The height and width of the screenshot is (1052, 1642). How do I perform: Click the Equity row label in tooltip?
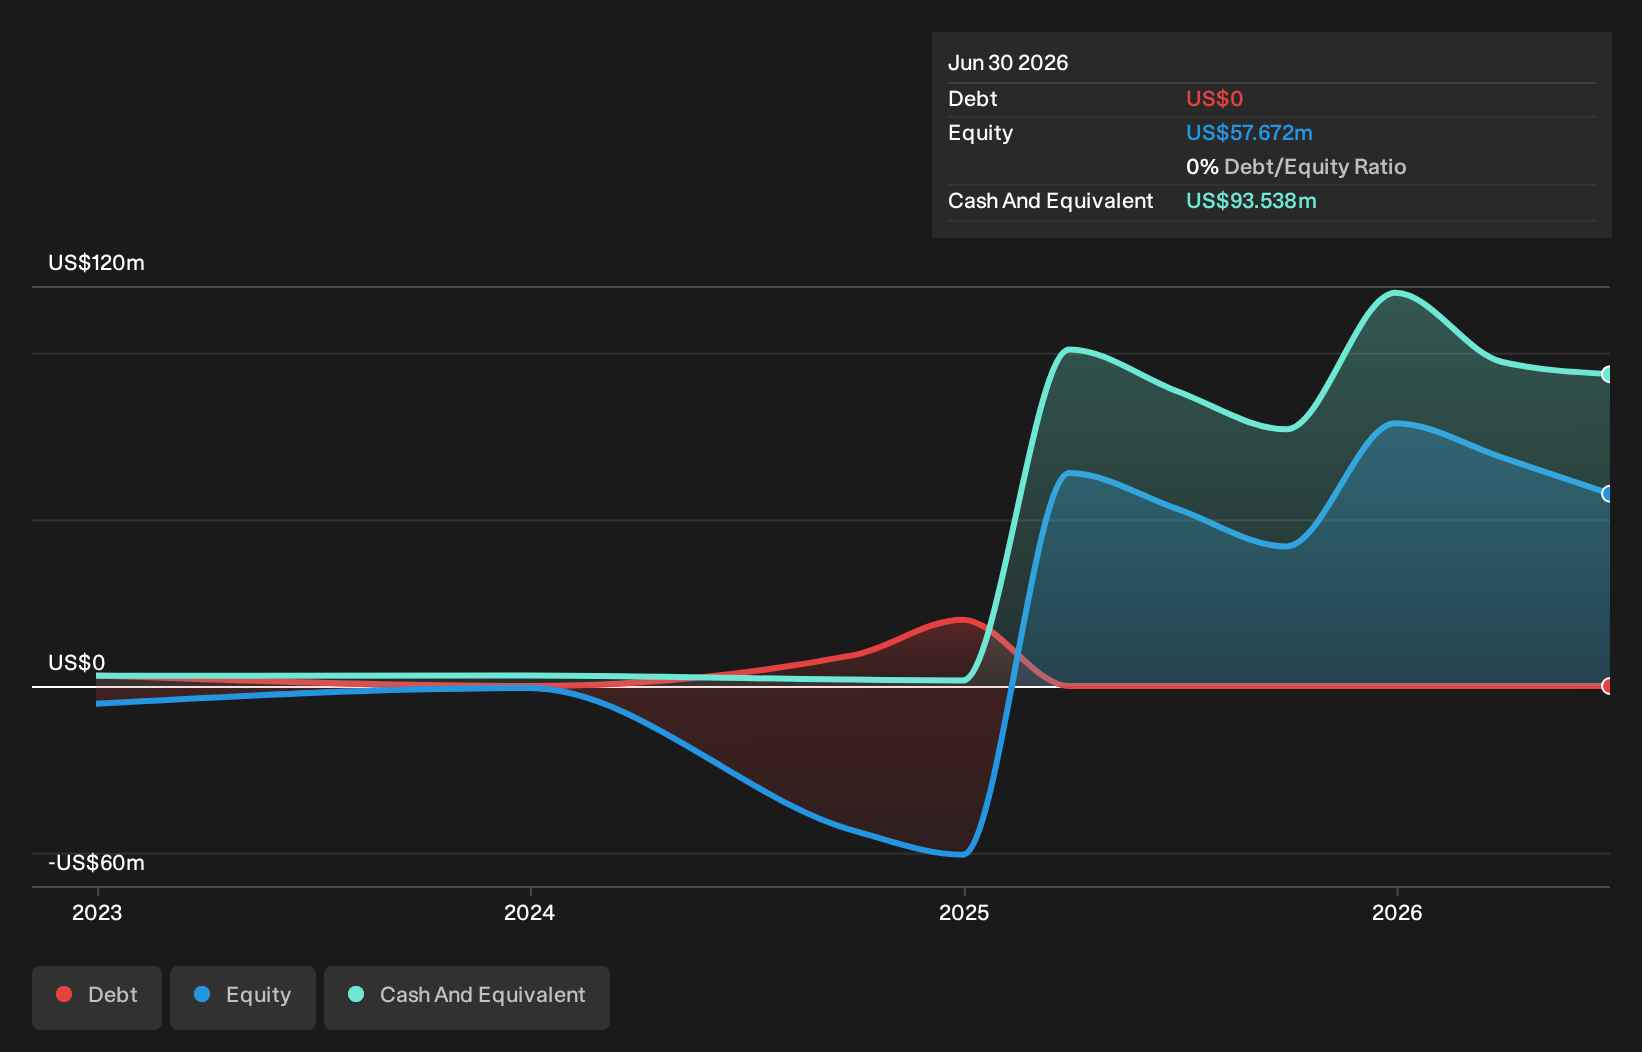click(x=980, y=133)
